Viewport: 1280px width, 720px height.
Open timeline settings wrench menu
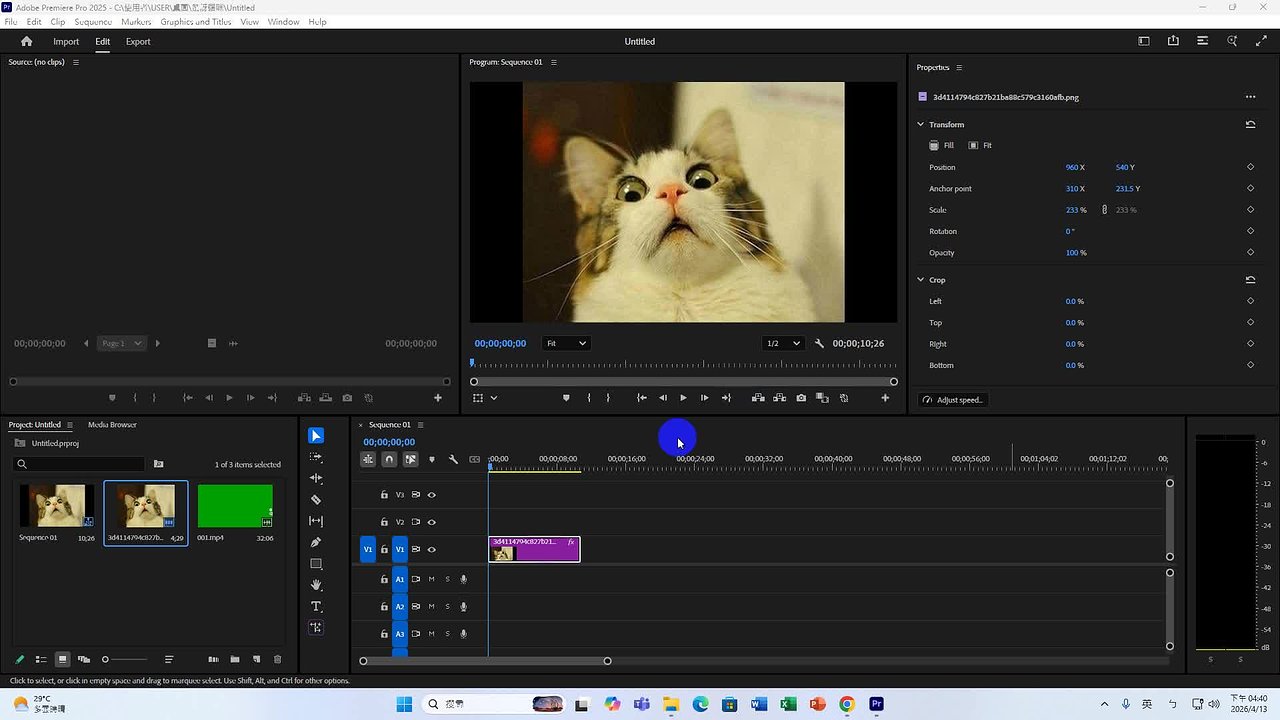tap(453, 459)
